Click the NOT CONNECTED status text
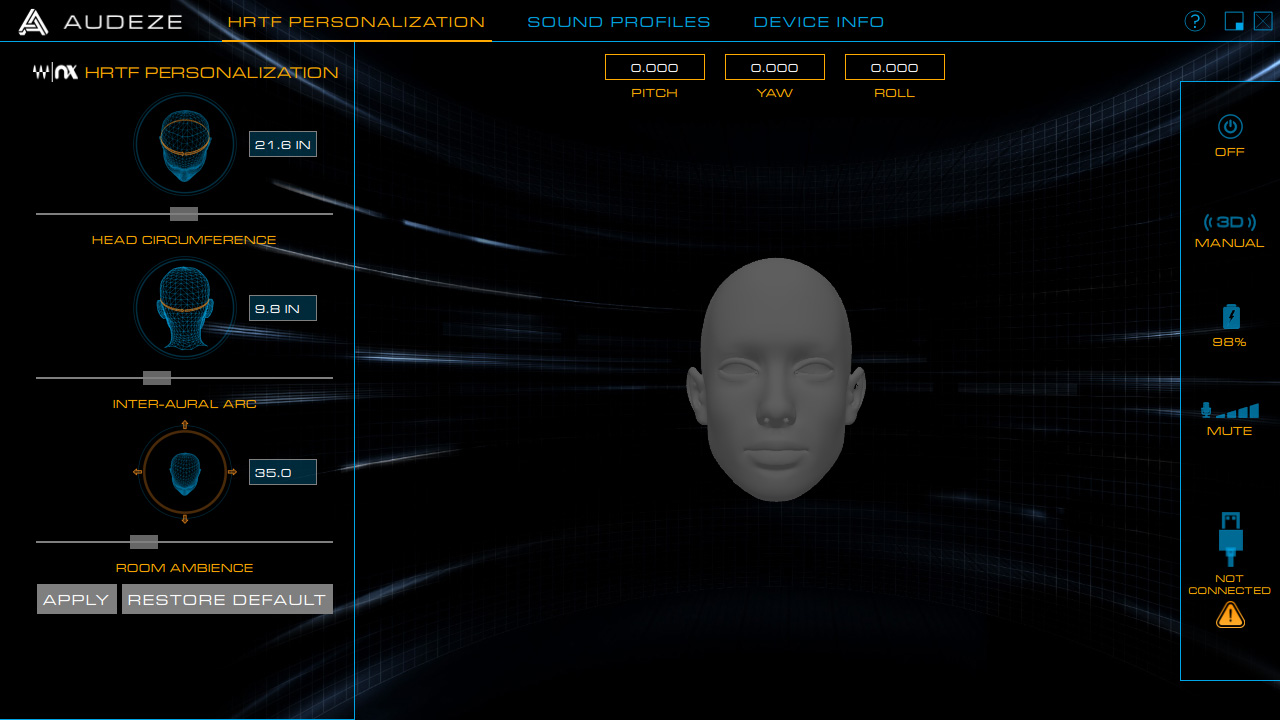Screen dimensions: 1280x720 point(1230,585)
